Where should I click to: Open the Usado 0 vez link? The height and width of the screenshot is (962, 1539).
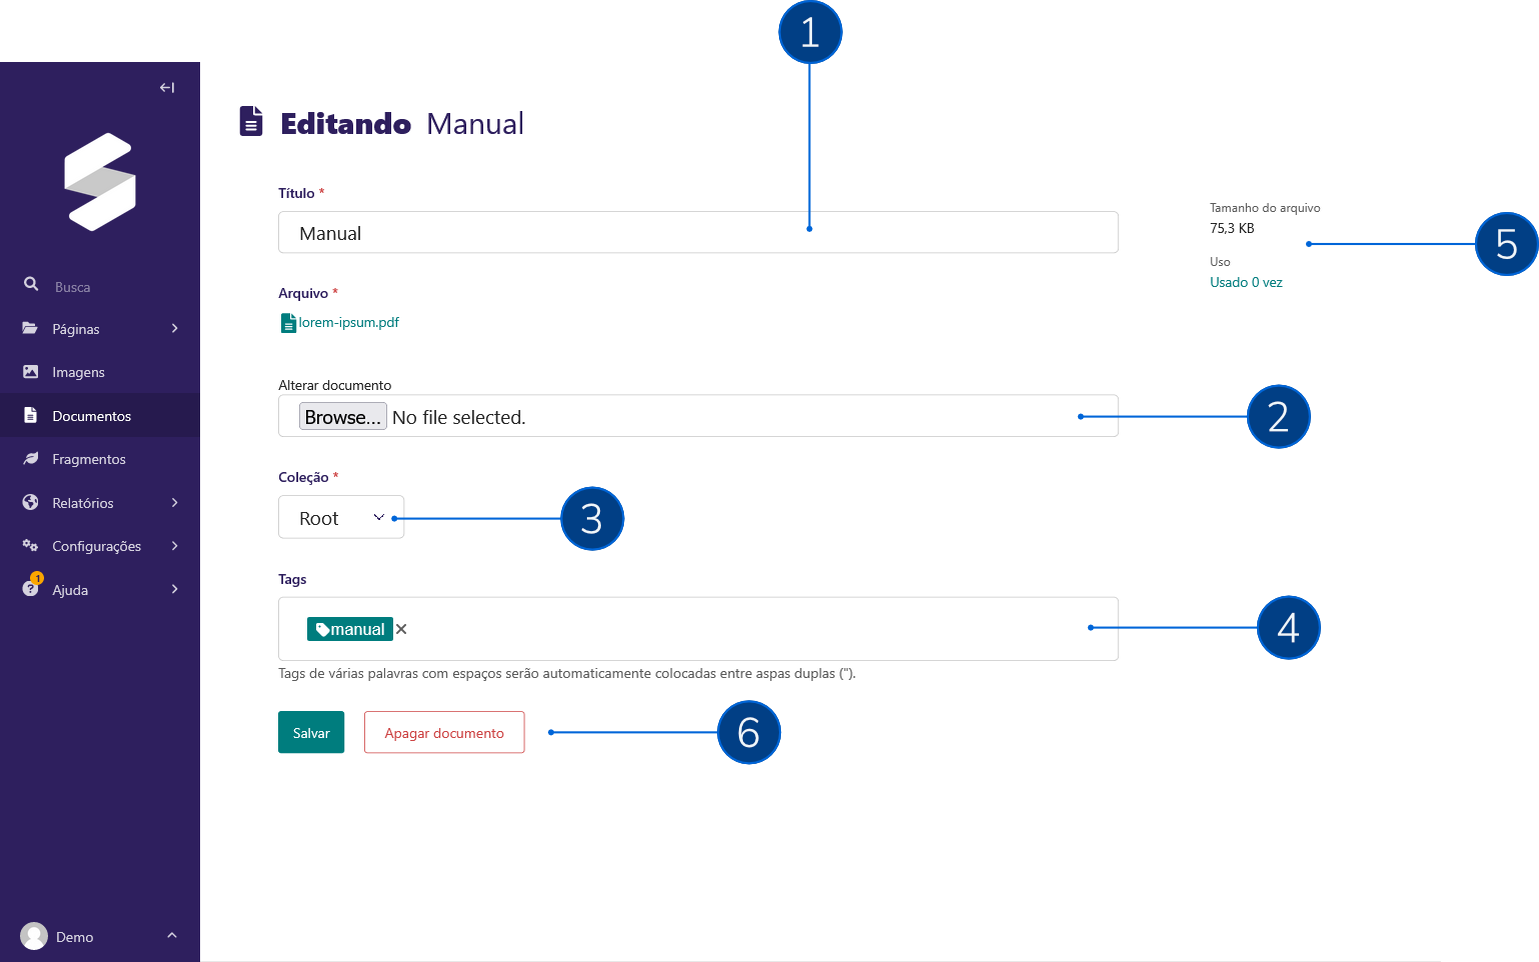(x=1246, y=282)
